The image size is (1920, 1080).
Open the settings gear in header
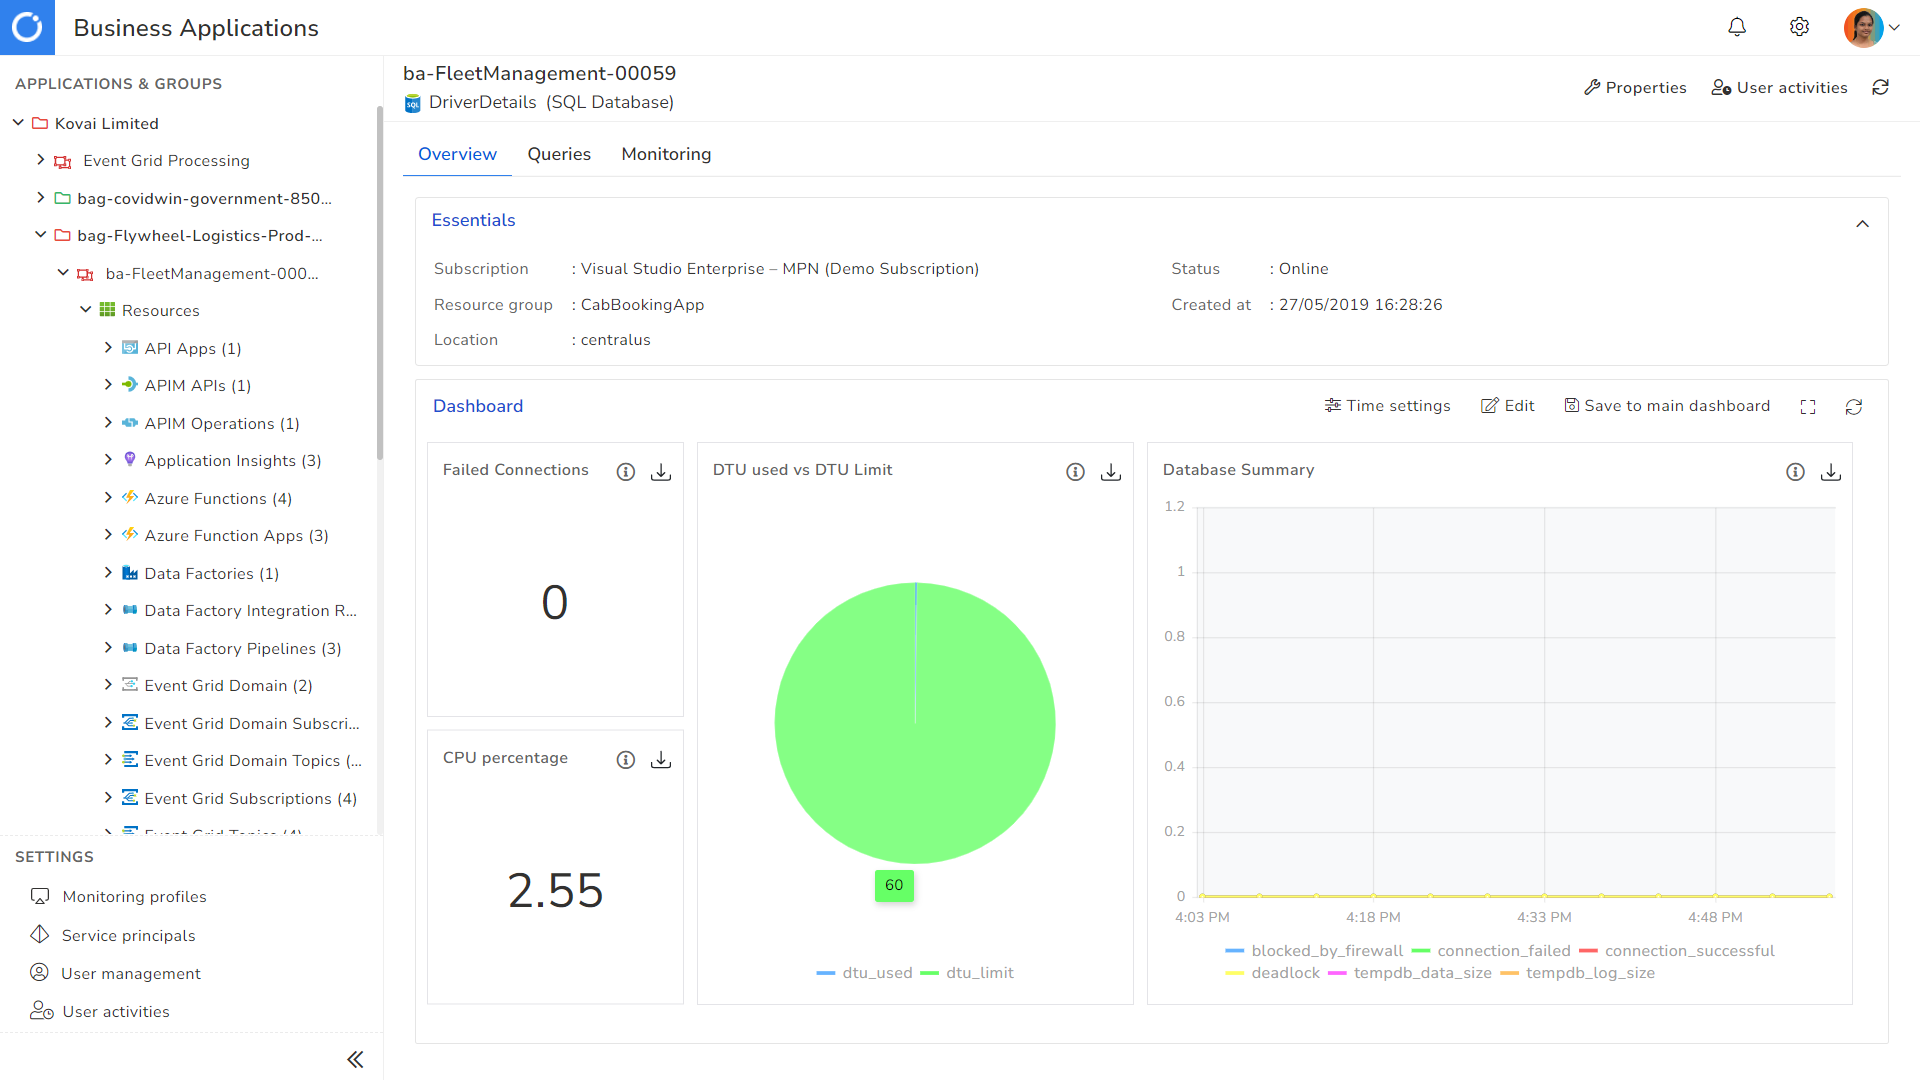click(1799, 27)
